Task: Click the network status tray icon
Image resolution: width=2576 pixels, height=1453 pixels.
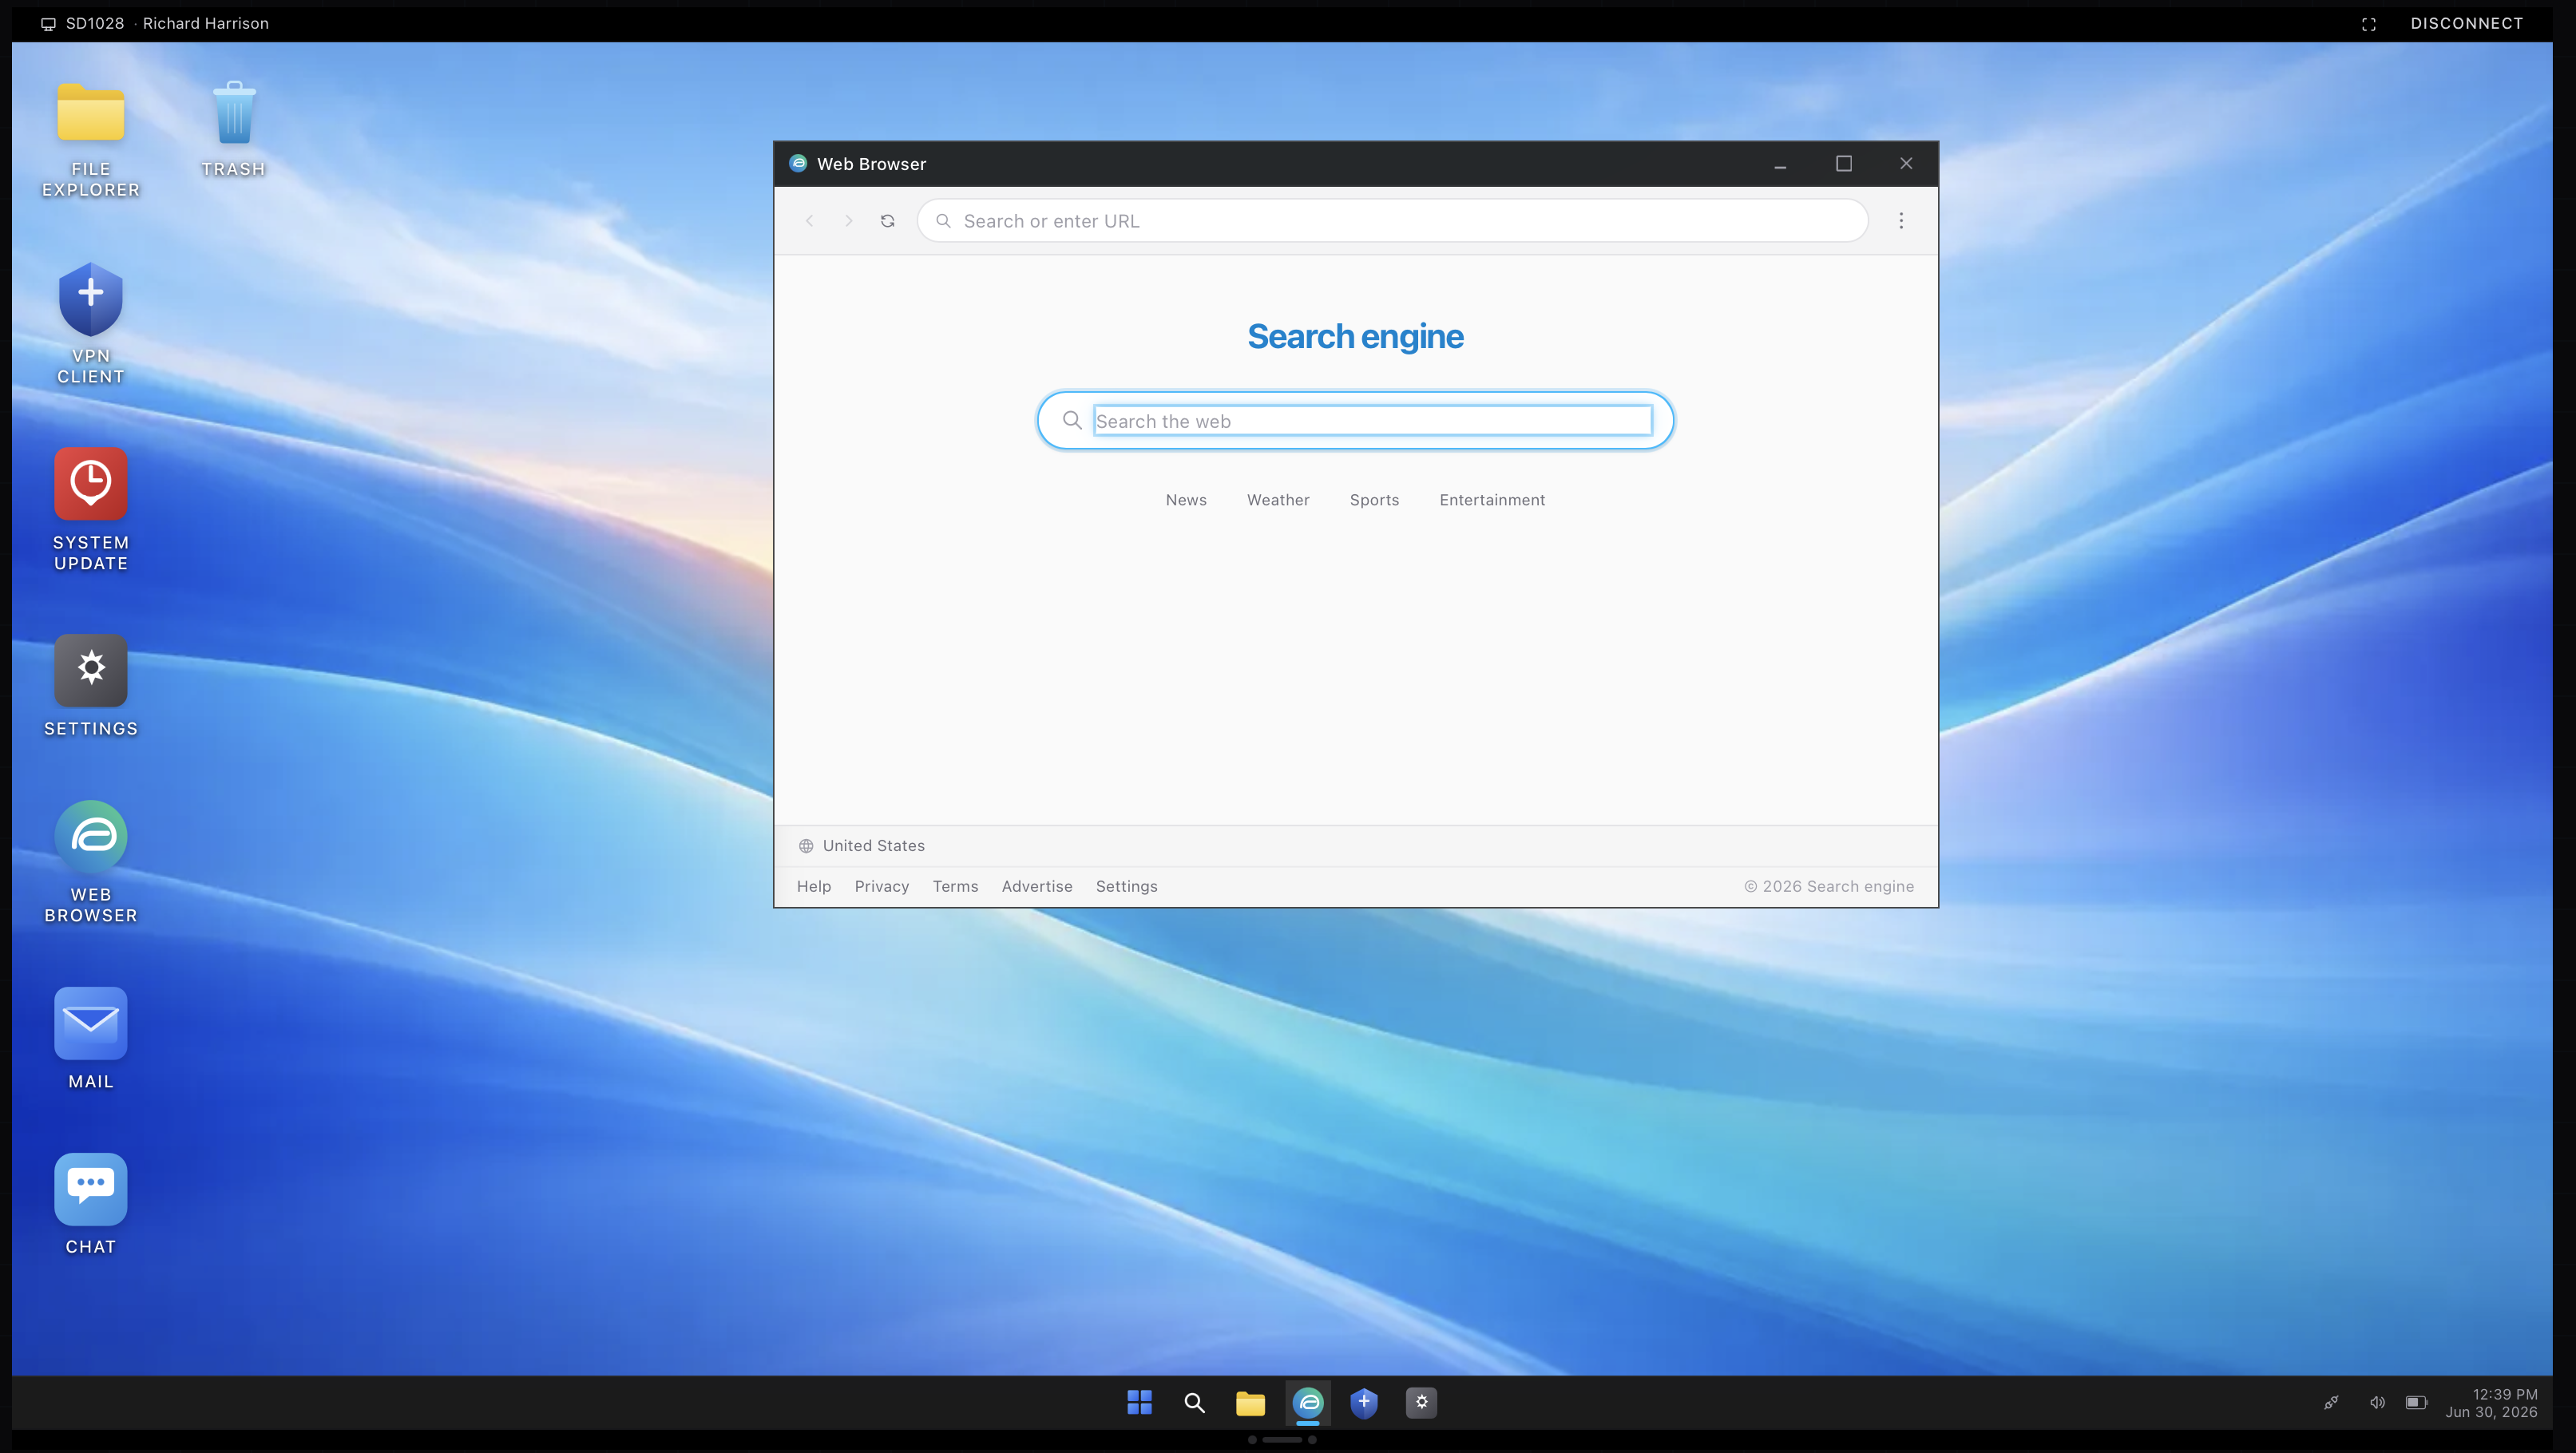Action: pos(2331,1403)
